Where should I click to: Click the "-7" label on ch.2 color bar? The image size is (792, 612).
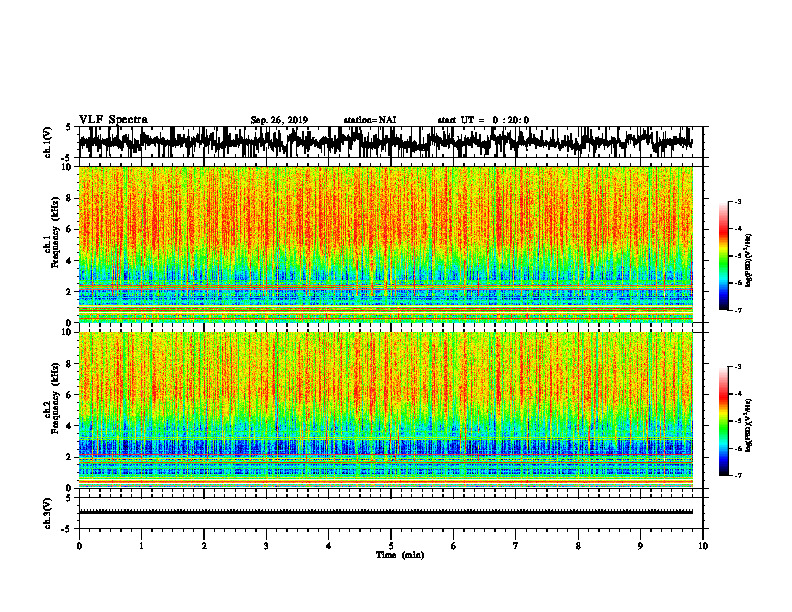click(x=738, y=475)
